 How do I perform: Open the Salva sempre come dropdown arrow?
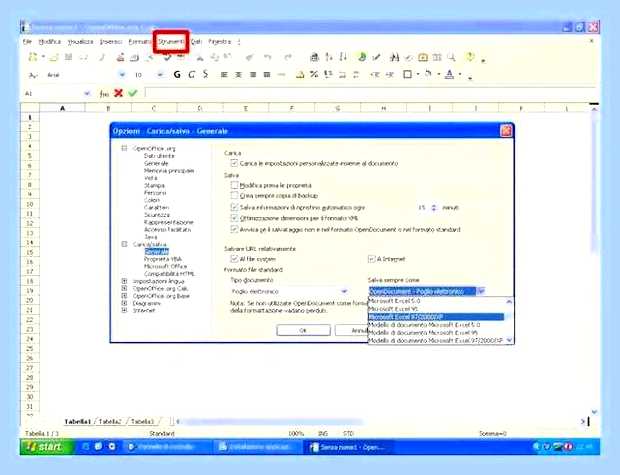pos(481,291)
